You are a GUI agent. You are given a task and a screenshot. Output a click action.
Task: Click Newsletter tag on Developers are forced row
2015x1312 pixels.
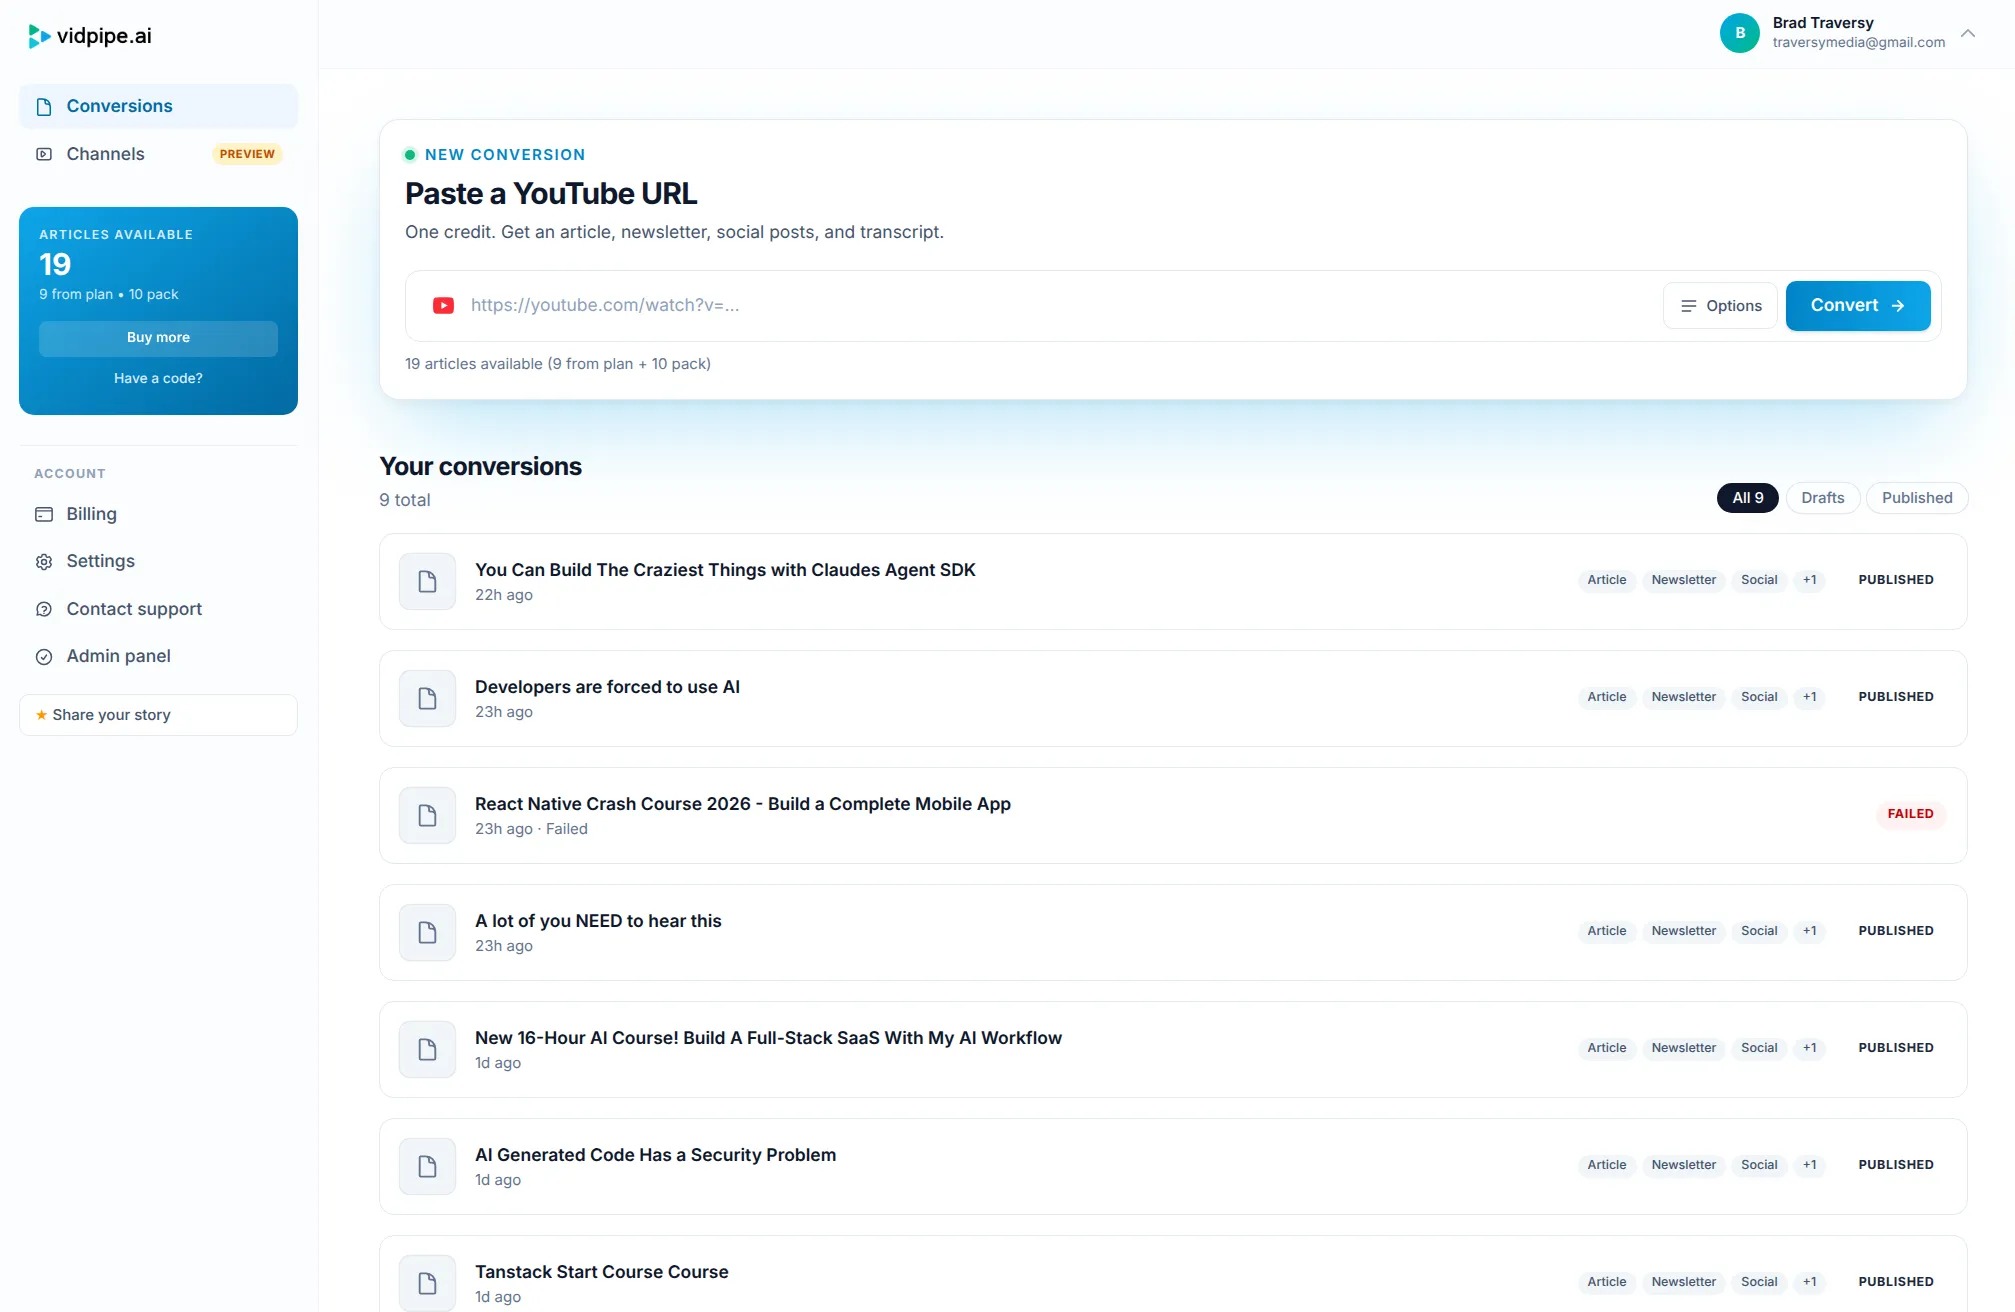1683,697
